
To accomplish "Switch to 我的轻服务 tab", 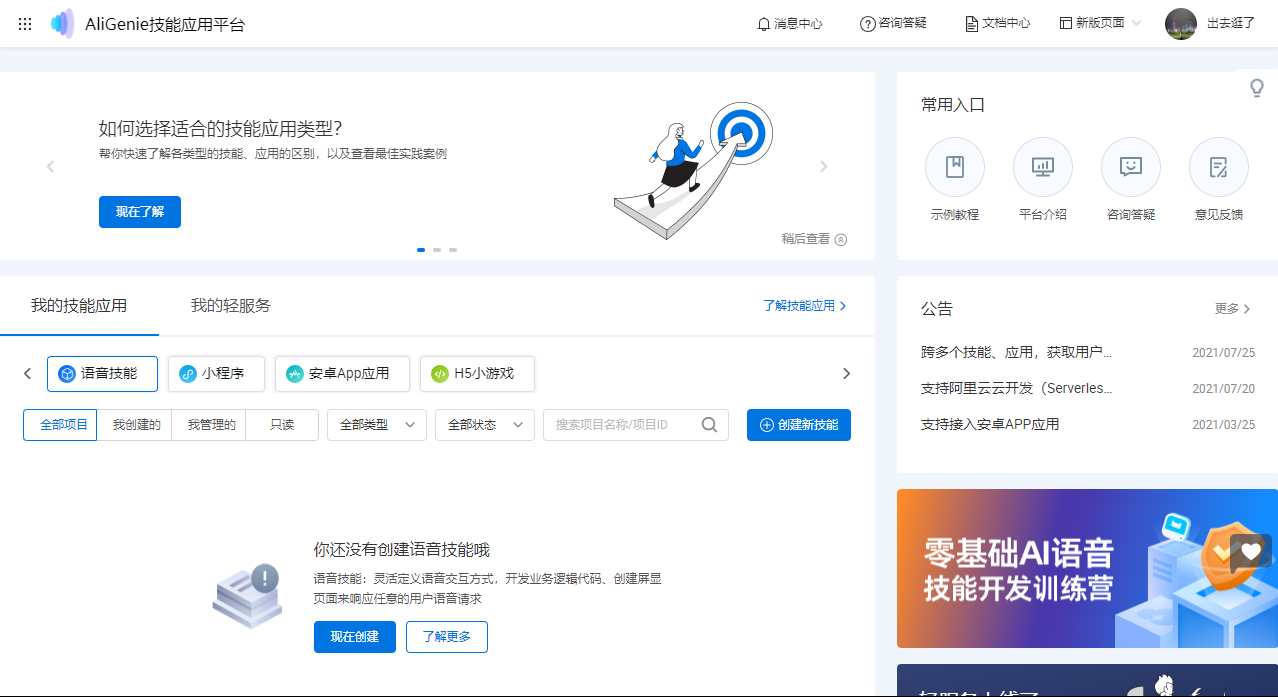I will [x=231, y=306].
